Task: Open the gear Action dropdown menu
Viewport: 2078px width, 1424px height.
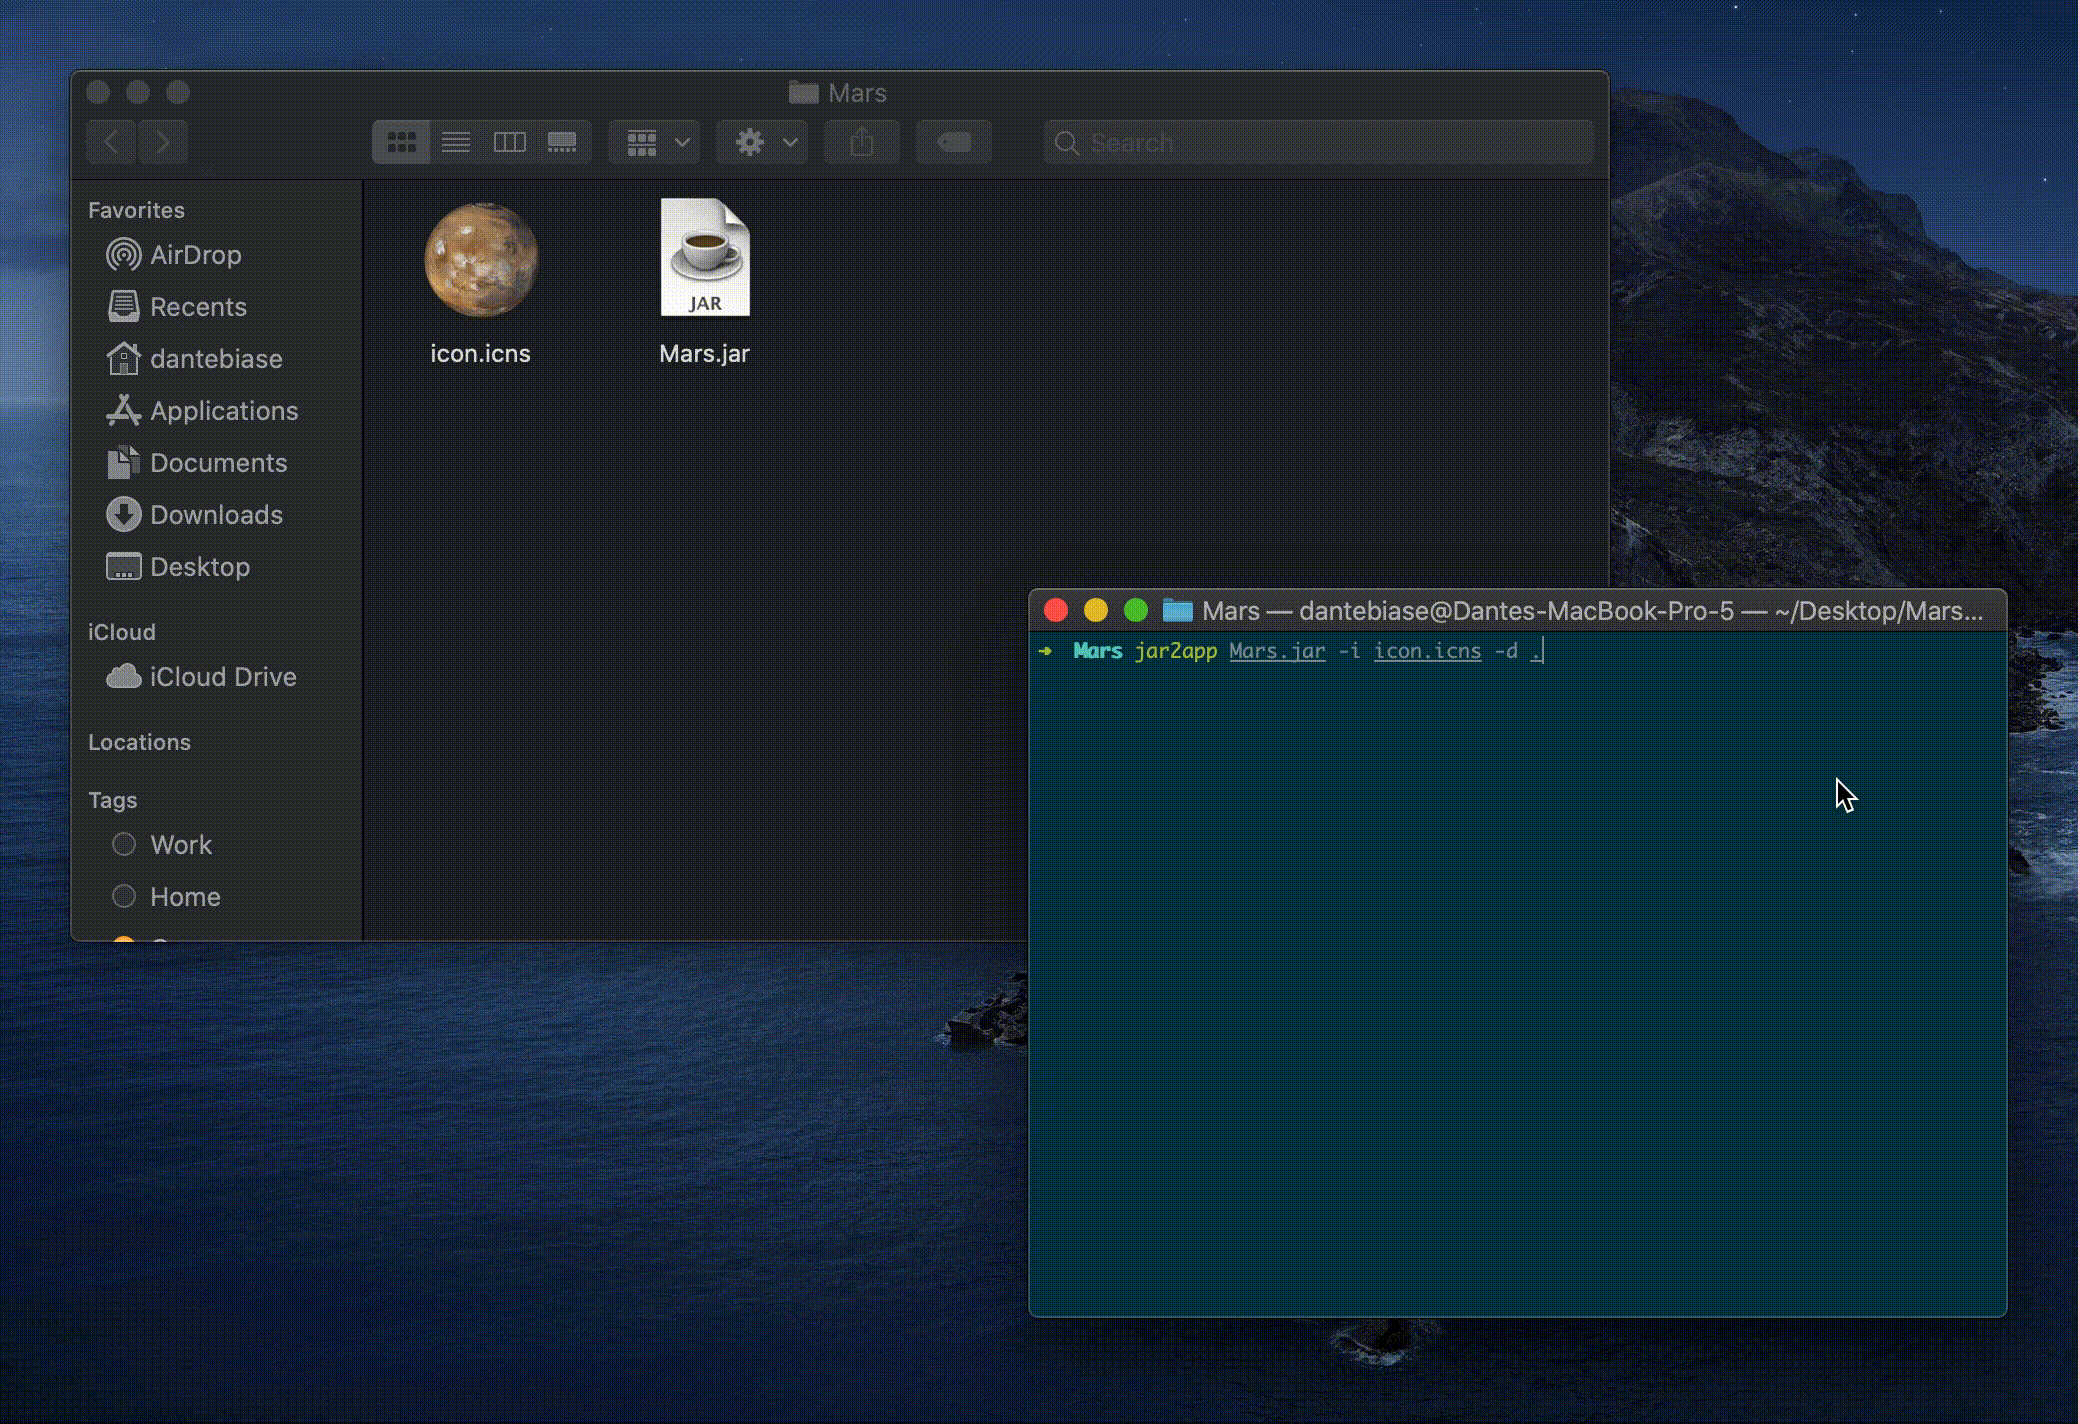Action: tap(764, 143)
